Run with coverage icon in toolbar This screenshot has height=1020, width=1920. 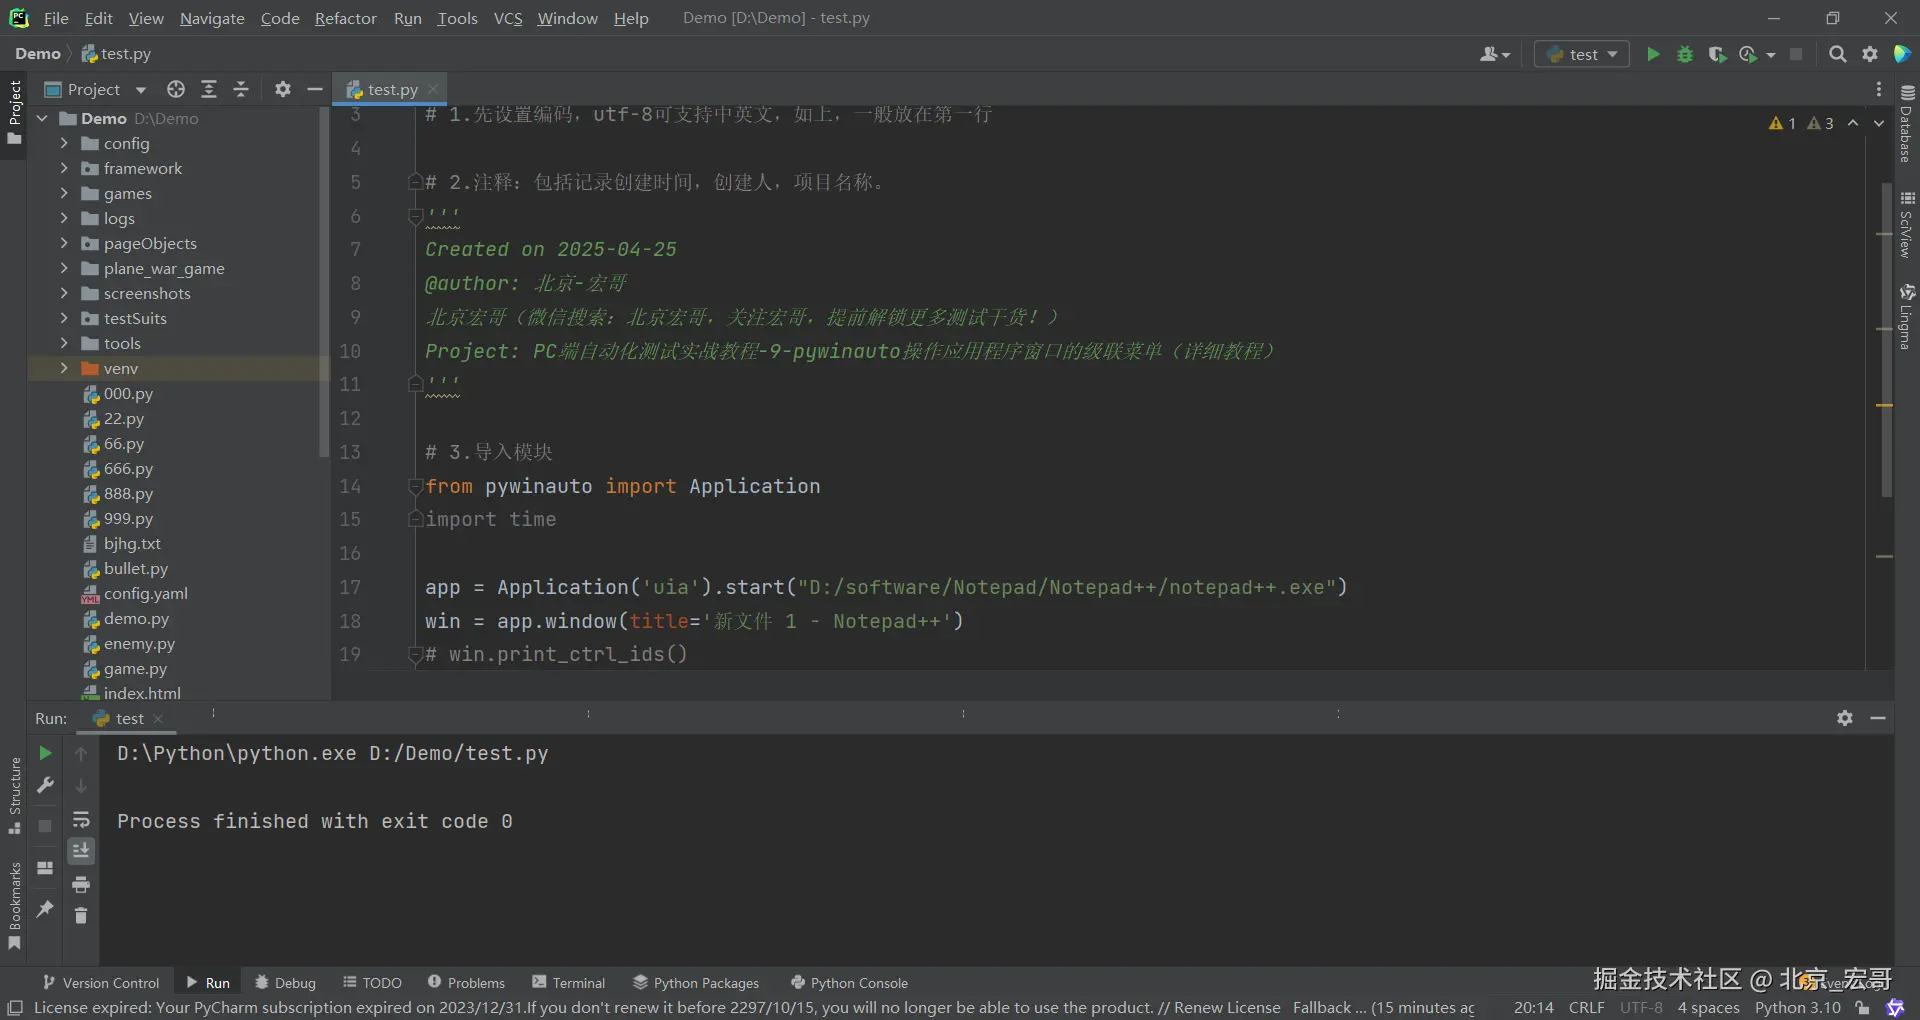[1717, 54]
